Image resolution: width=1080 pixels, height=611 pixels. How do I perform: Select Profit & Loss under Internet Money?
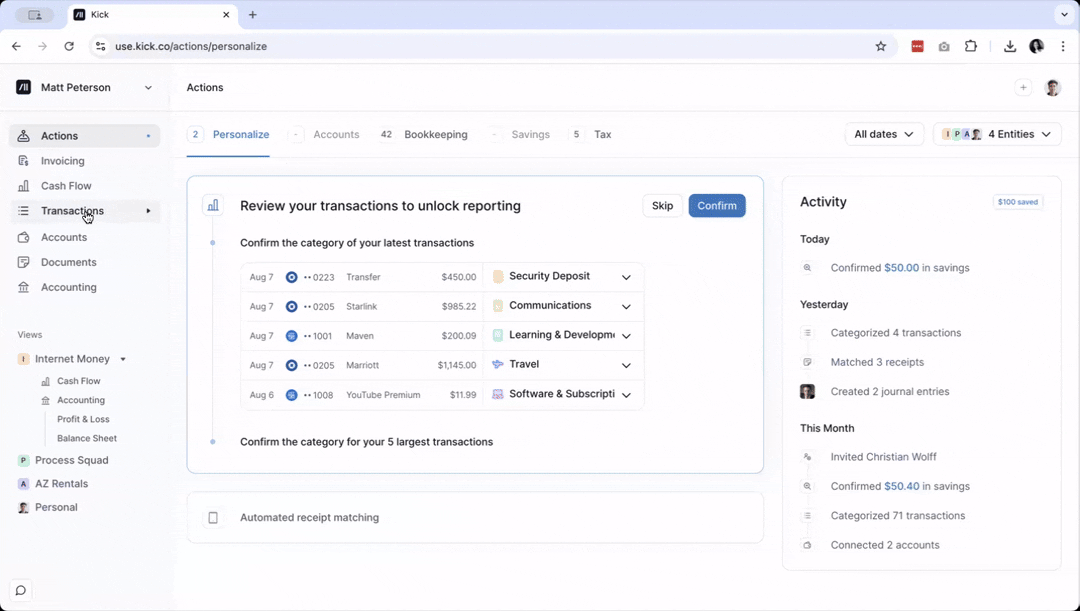(x=83, y=419)
